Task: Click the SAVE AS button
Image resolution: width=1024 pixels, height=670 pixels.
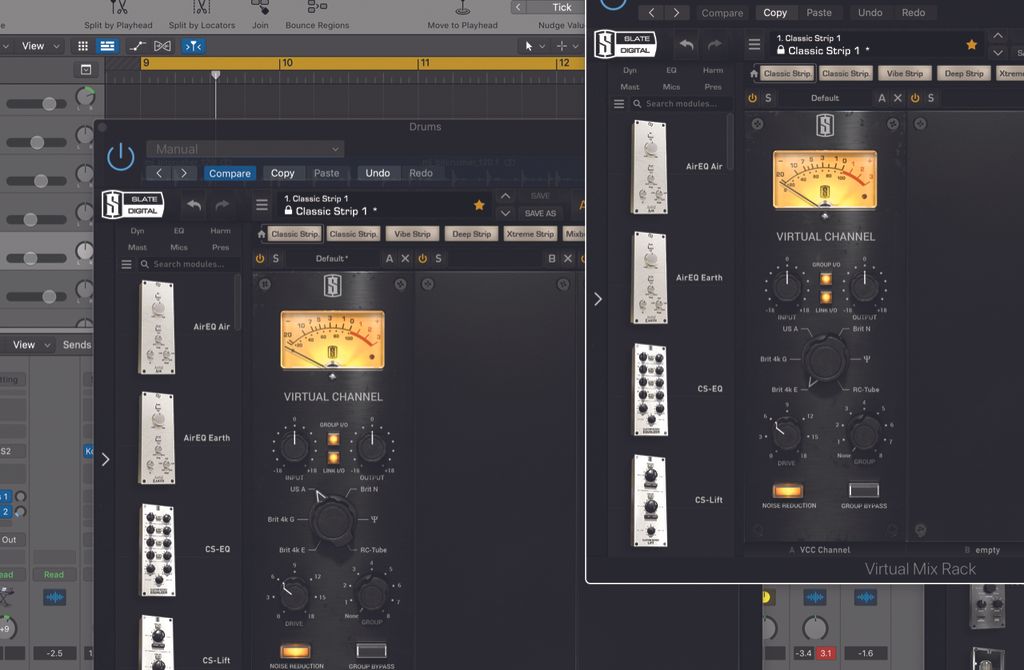Action: click(x=541, y=214)
